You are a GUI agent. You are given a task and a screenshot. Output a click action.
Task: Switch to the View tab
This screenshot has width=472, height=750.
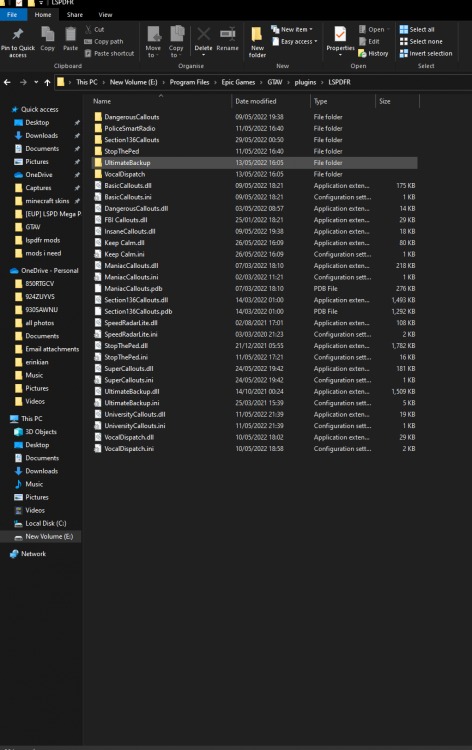click(105, 15)
